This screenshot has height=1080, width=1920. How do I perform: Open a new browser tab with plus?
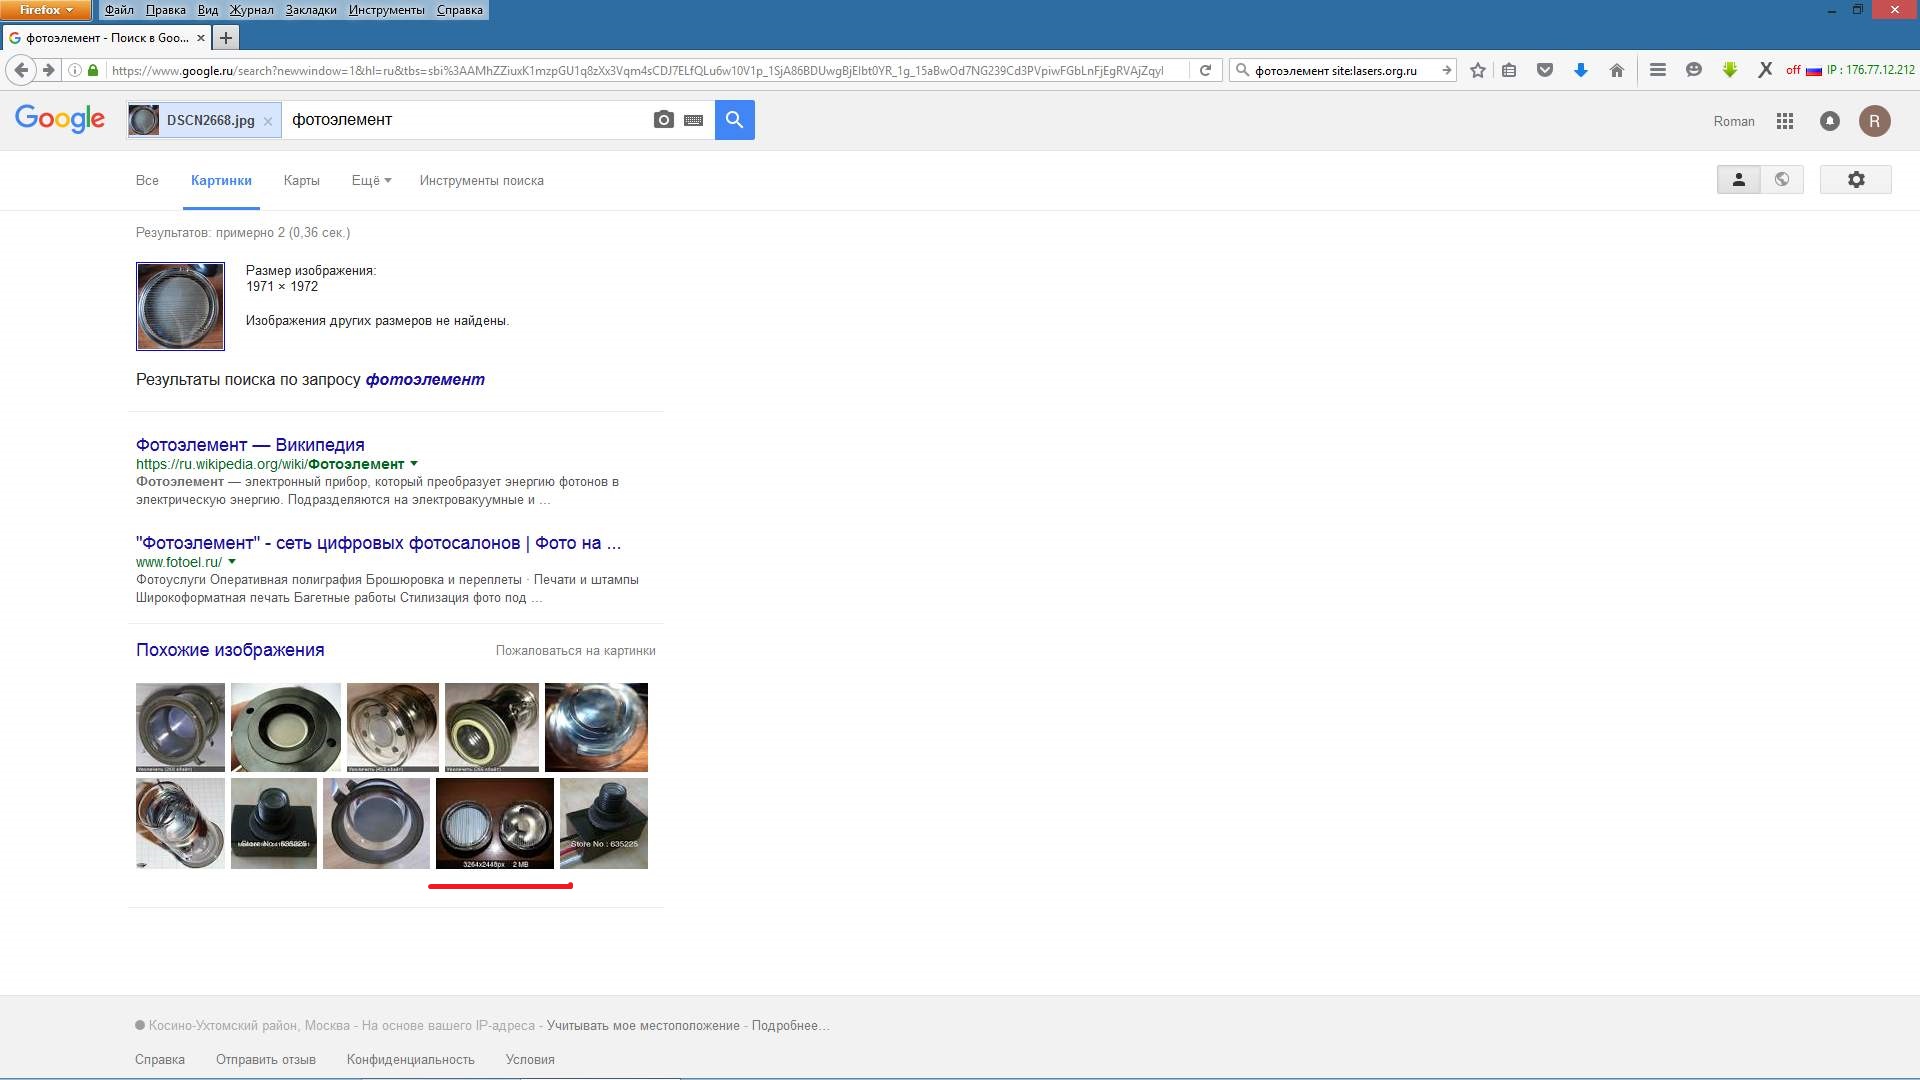coord(226,38)
